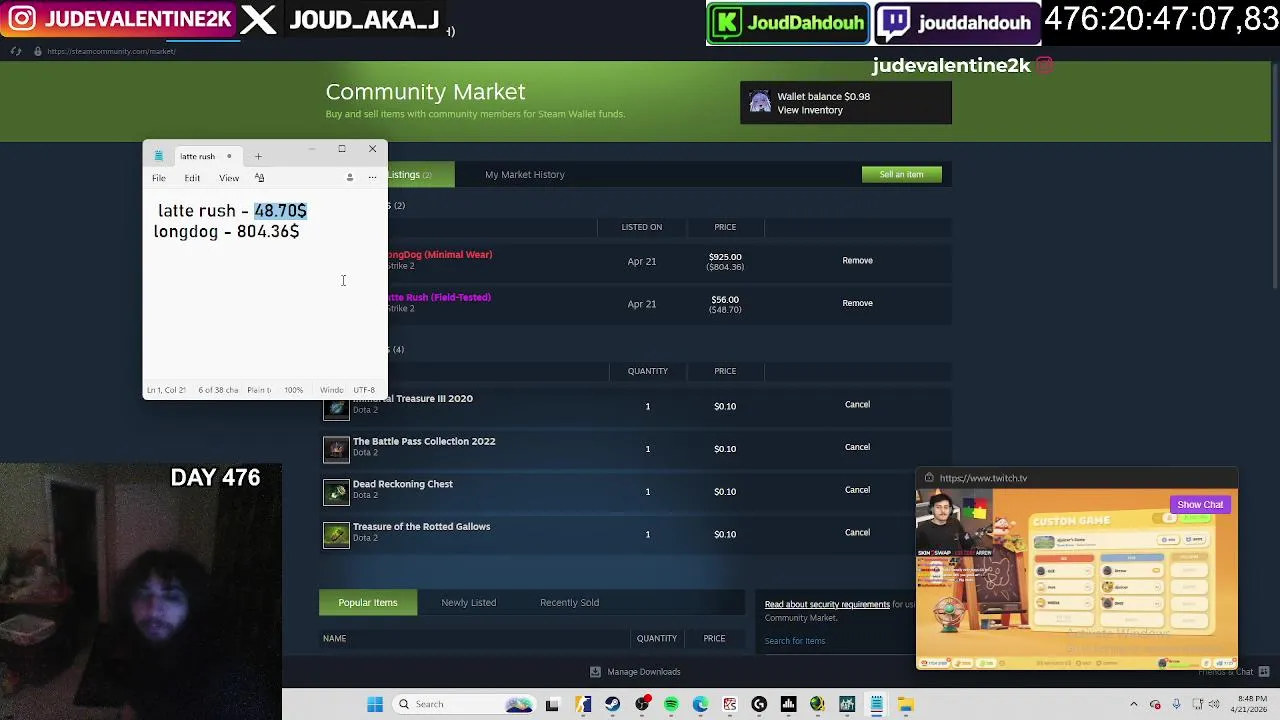The image size is (1280, 720).
Task: Open the Notepad View menu
Action: [x=229, y=178]
